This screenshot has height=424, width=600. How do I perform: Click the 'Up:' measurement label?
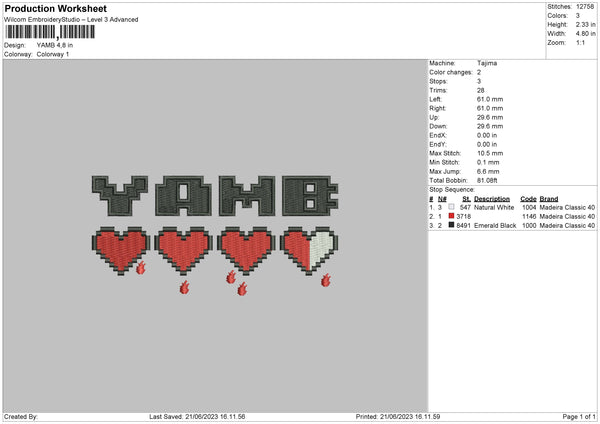click(434, 117)
